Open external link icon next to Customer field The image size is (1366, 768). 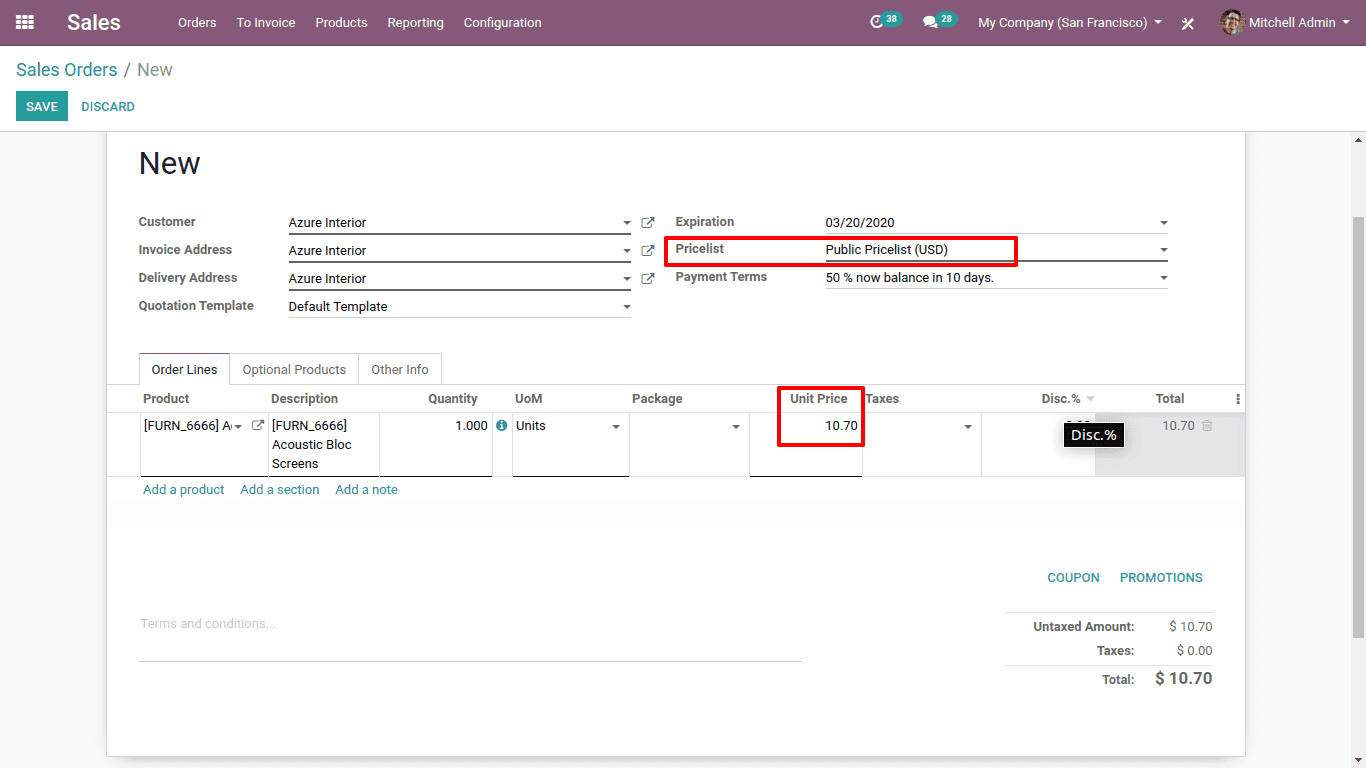(648, 223)
